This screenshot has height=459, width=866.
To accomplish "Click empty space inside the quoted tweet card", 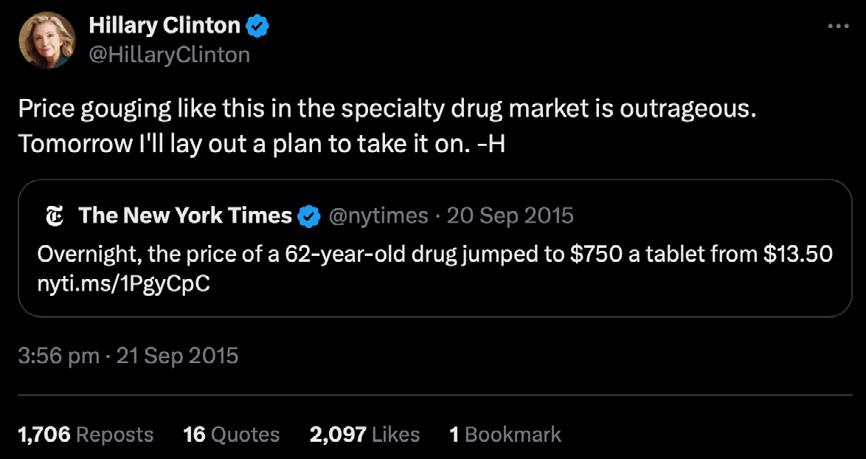I will (600, 290).
